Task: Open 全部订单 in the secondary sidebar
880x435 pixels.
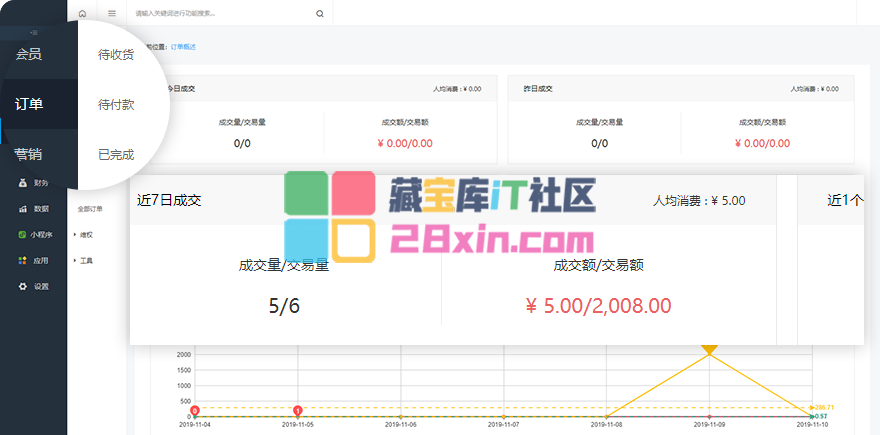Action: (x=90, y=209)
